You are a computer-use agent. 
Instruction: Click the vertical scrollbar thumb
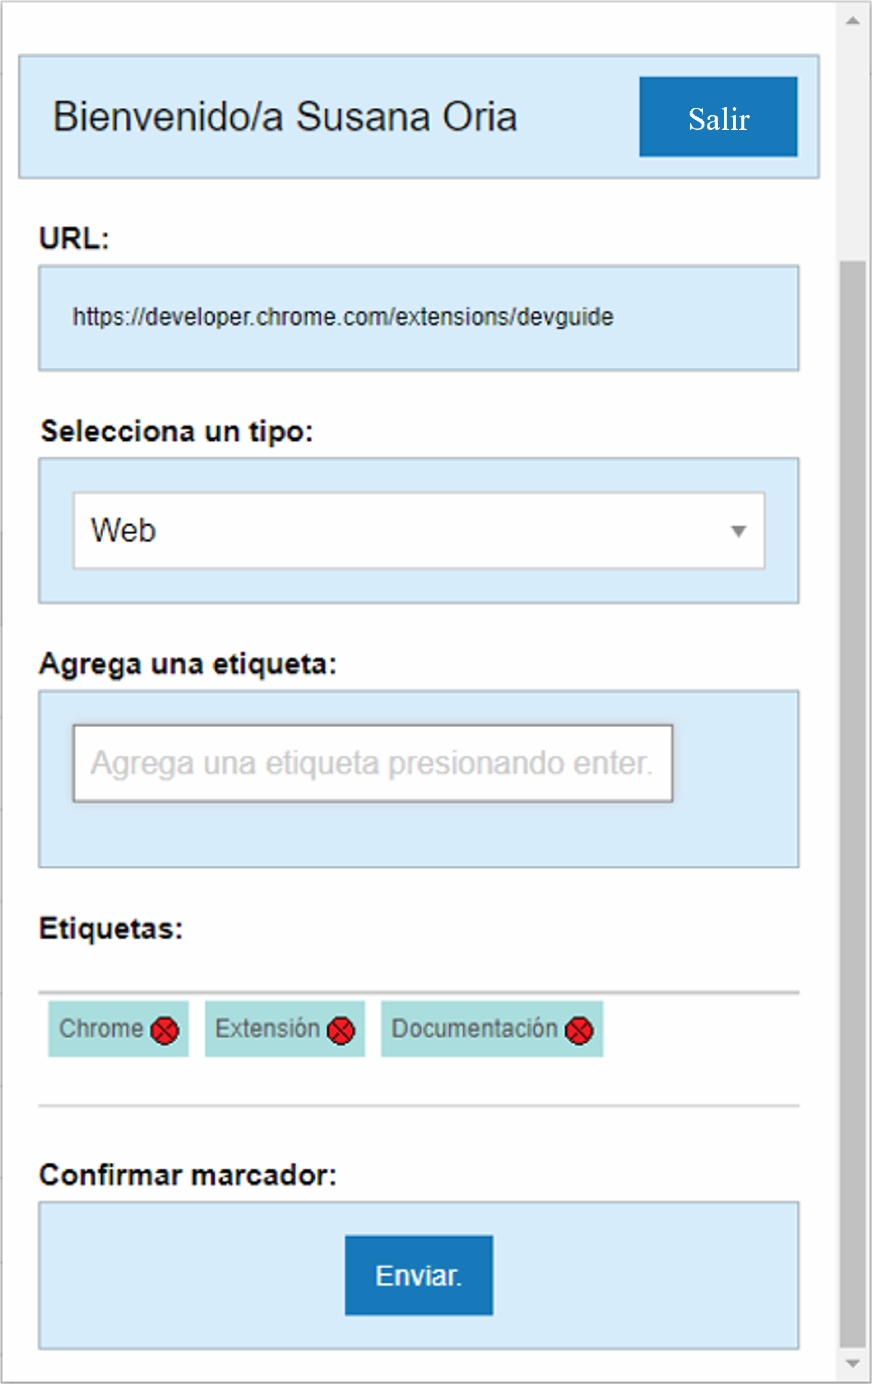[852, 800]
